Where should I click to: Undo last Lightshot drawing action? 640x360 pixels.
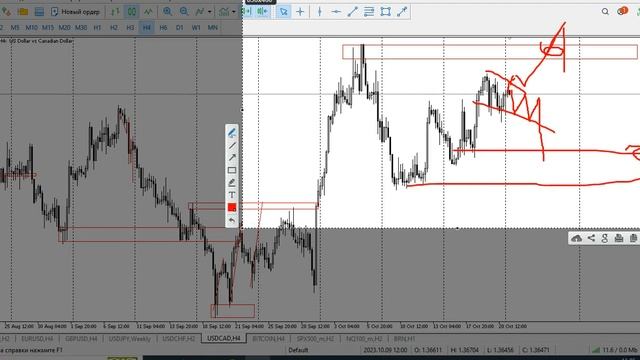pyautogui.click(x=232, y=220)
